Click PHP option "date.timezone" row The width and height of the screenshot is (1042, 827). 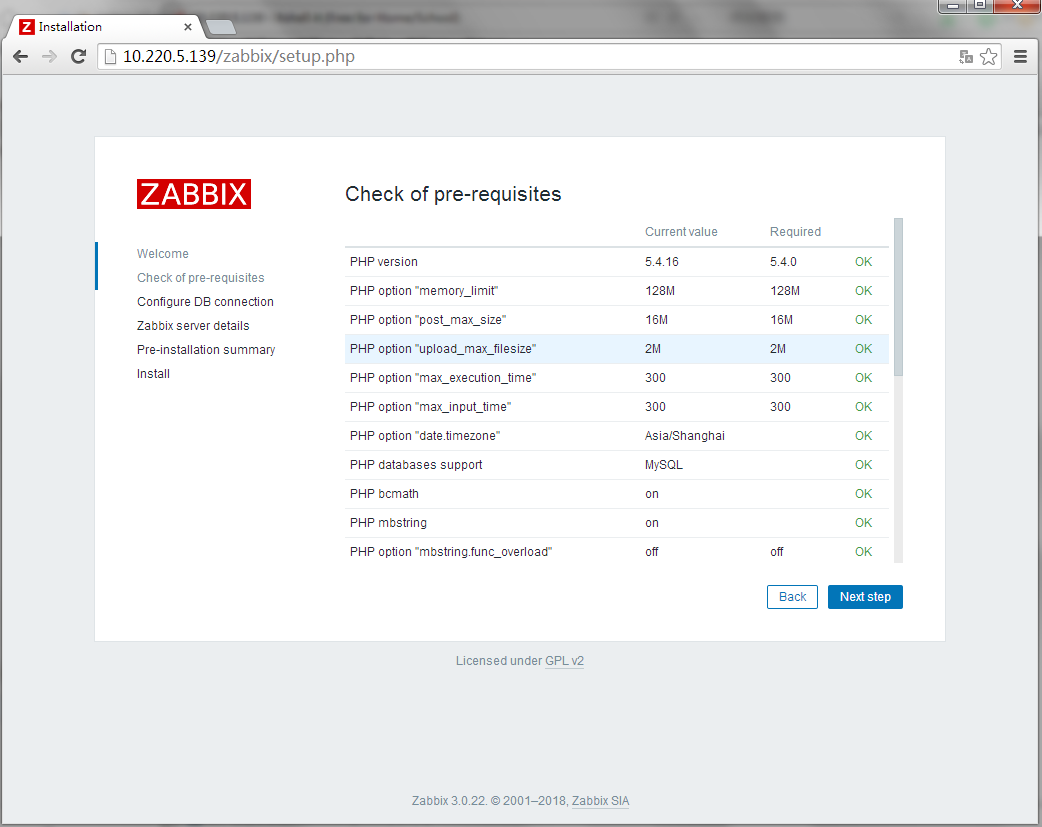tap(617, 436)
